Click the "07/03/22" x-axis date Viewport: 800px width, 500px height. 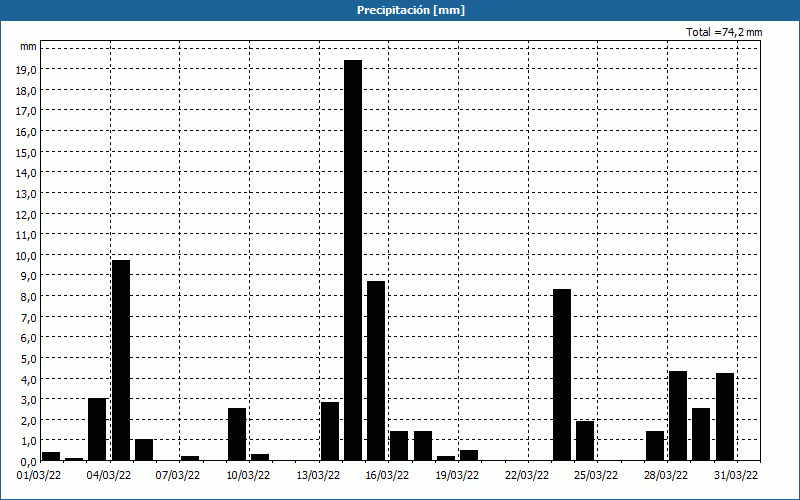click(178, 475)
